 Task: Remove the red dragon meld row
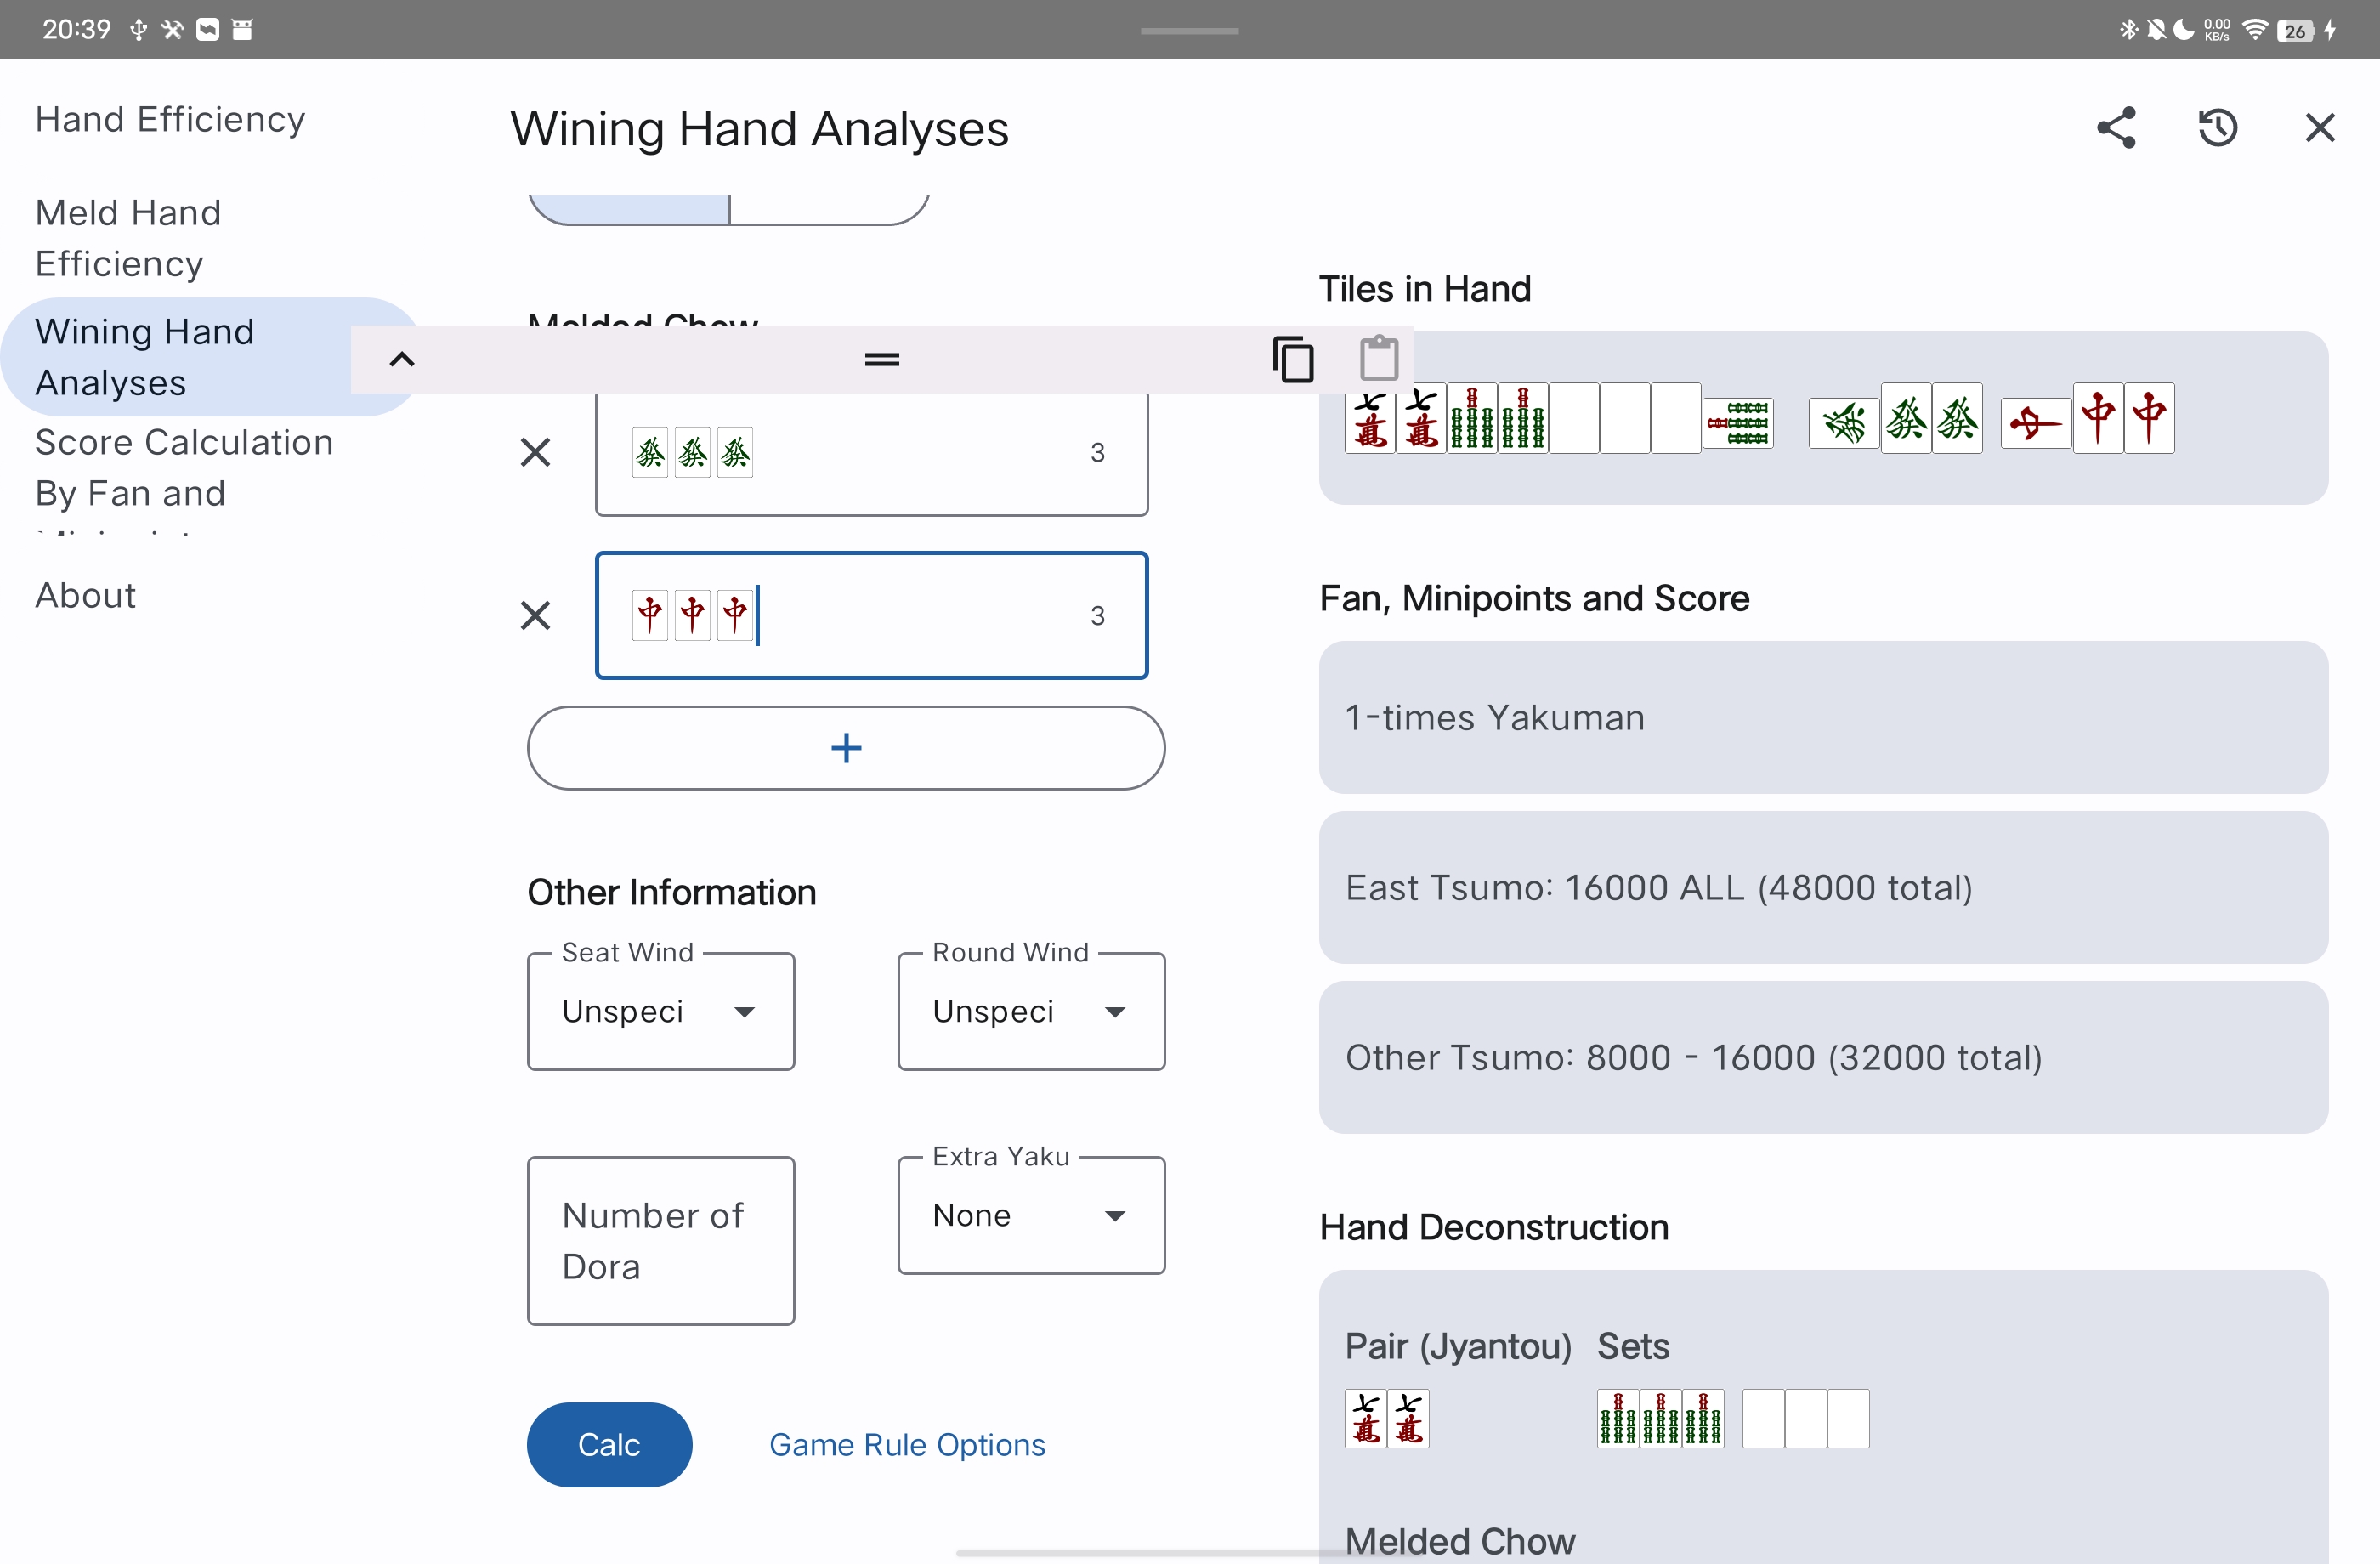[536, 616]
